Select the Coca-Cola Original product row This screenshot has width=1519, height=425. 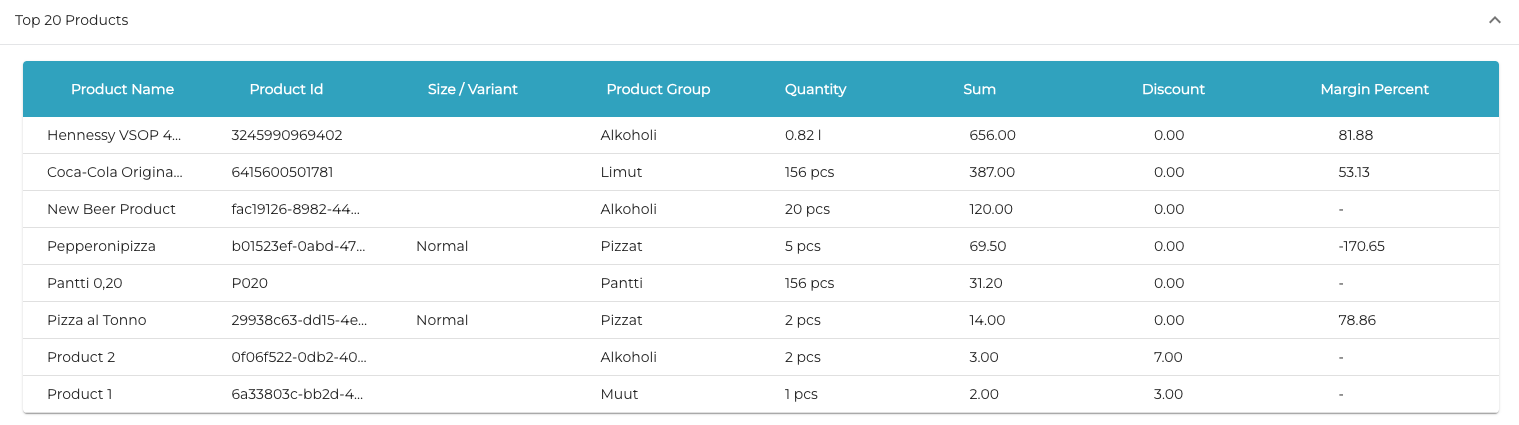pos(115,172)
